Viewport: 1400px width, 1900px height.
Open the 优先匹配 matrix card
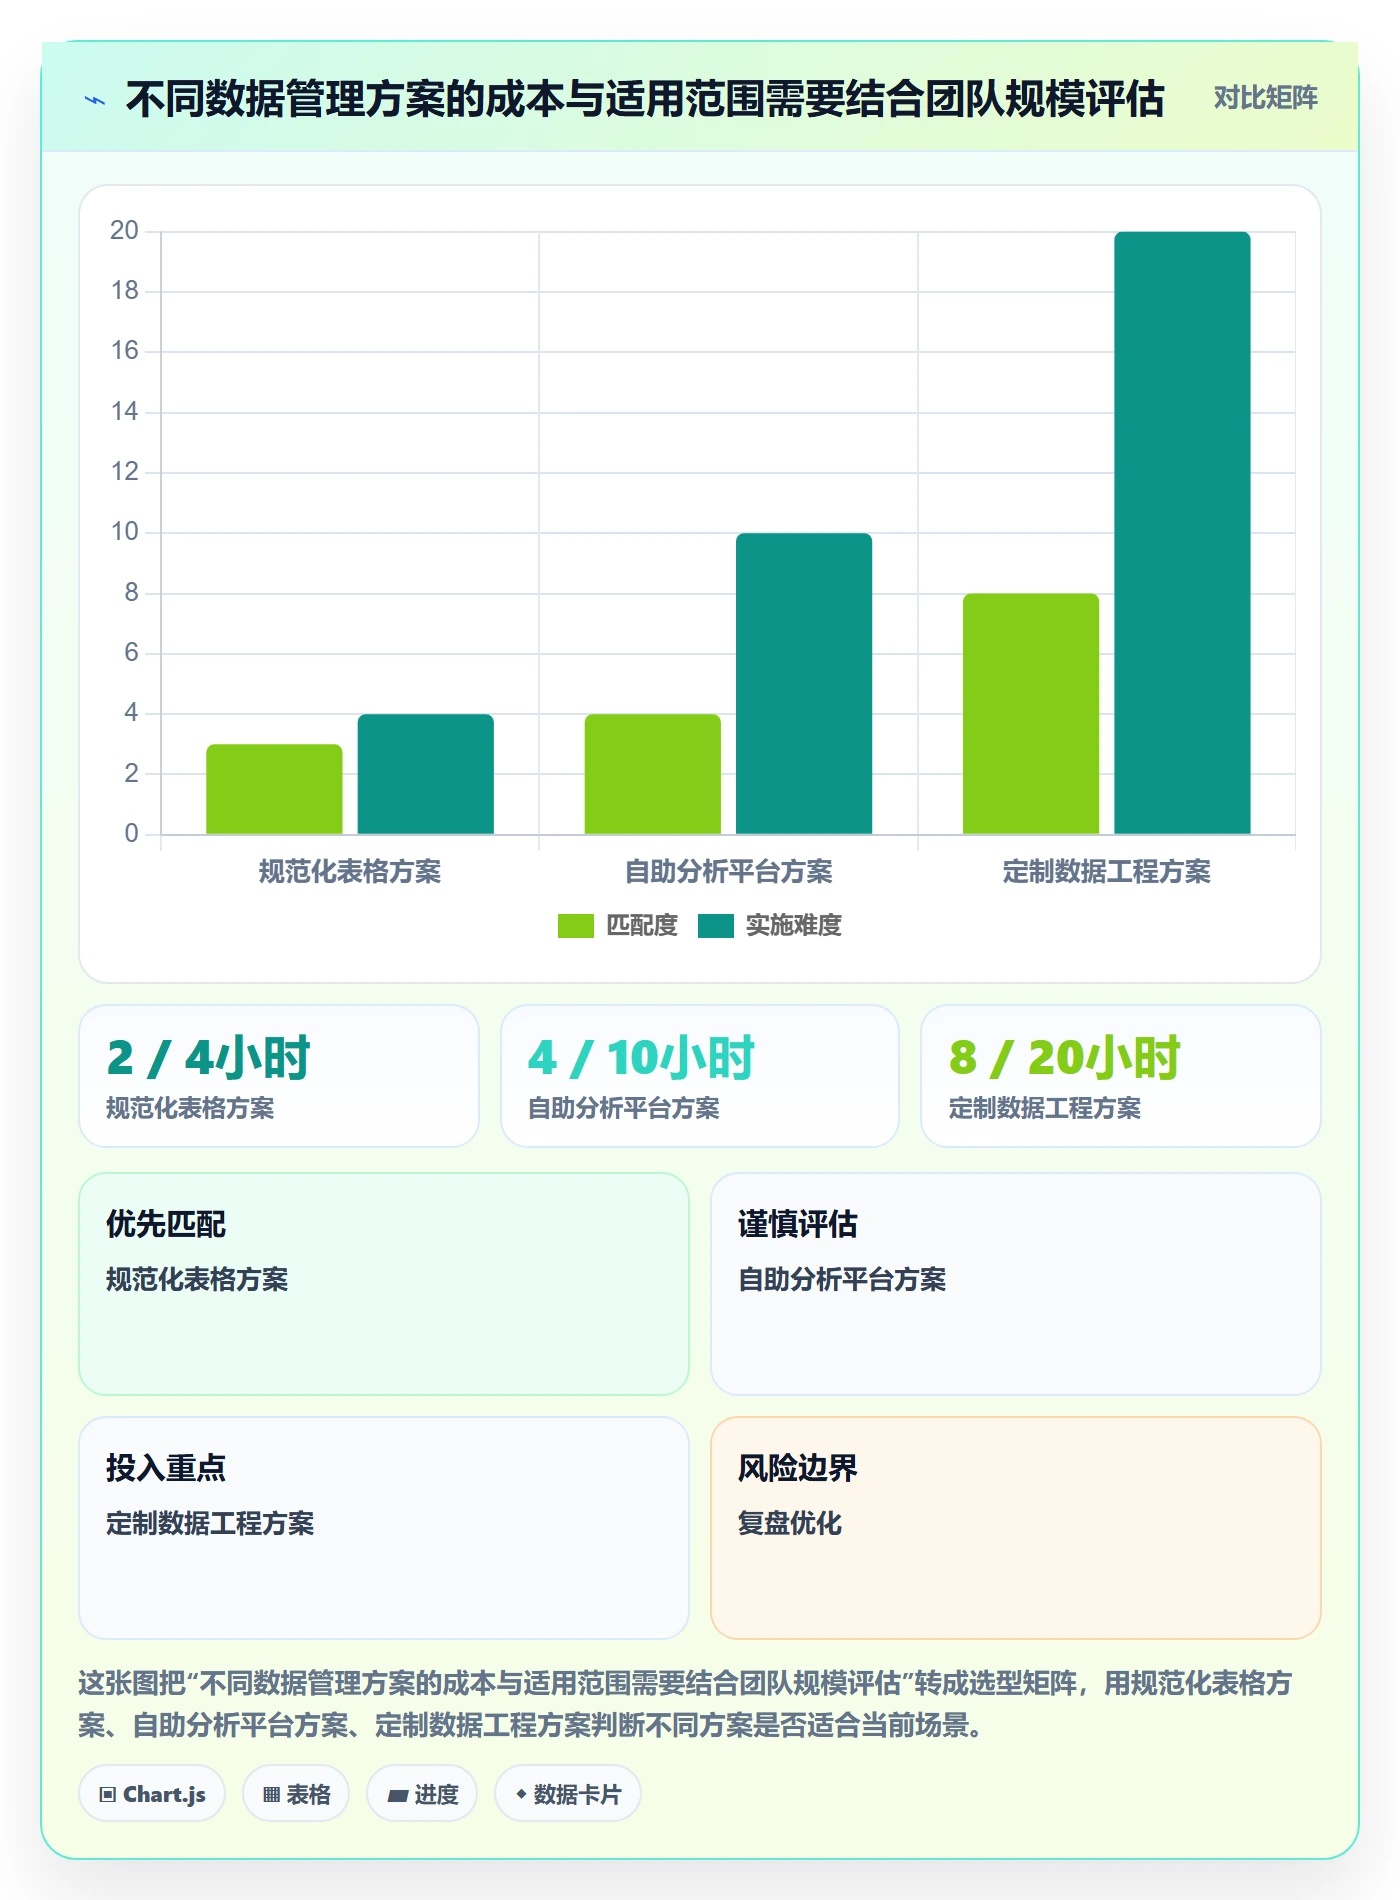coord(384,1284)
